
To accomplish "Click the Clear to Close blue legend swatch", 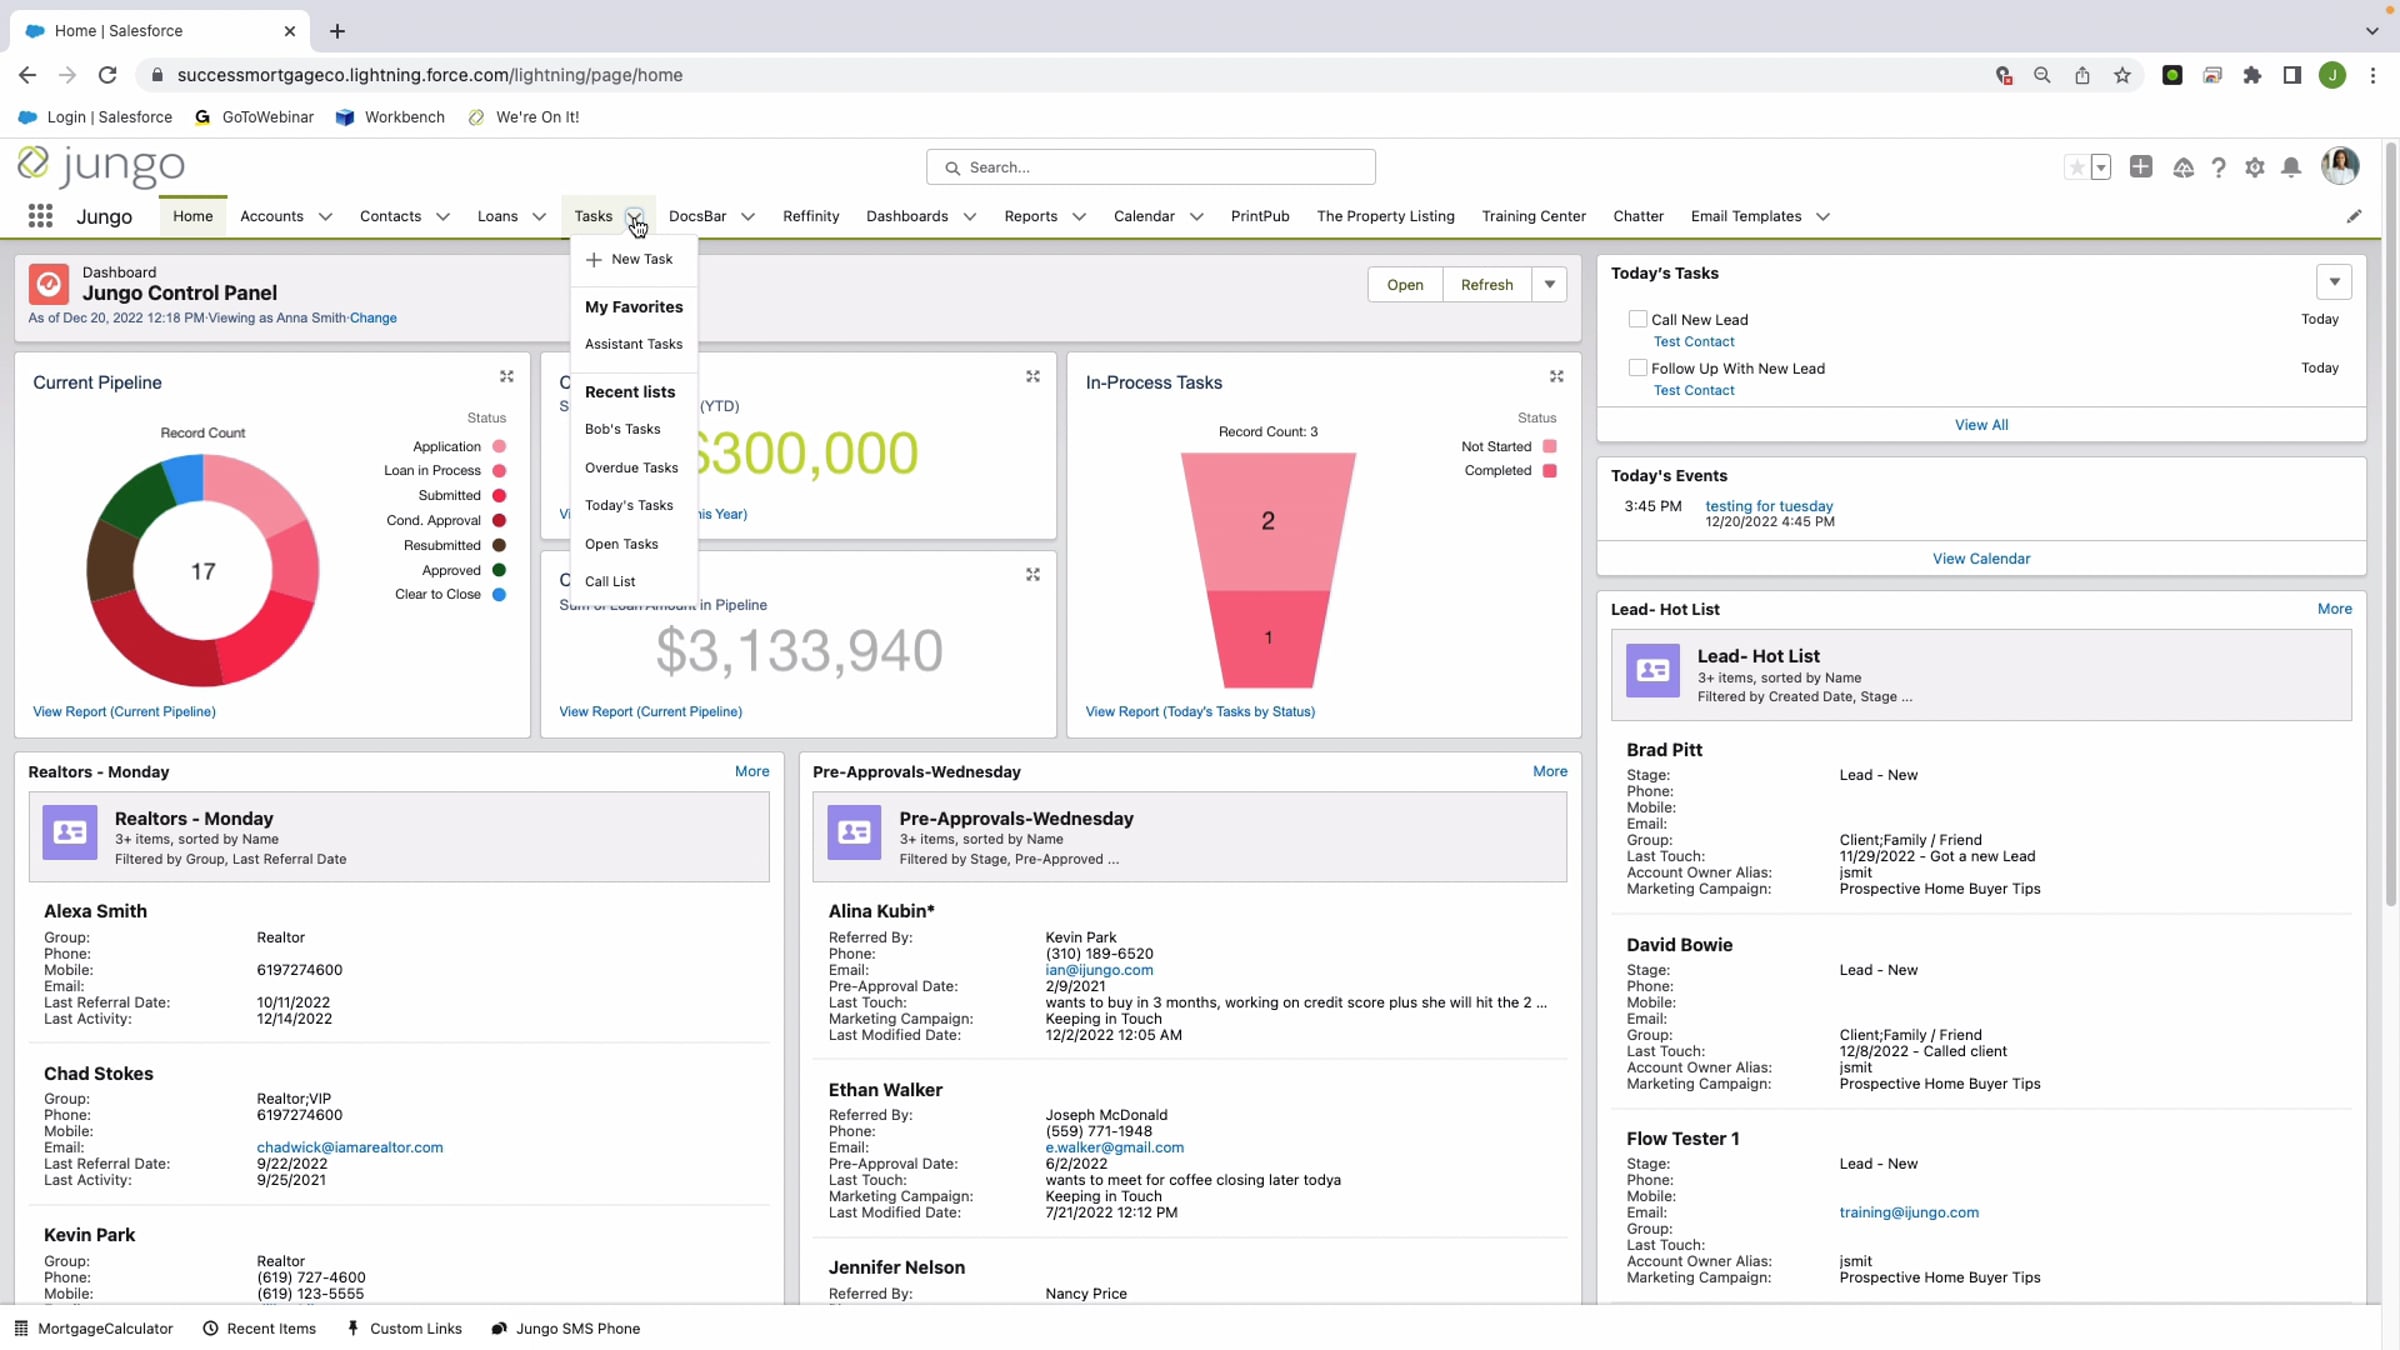I will (x=499, y=594).
